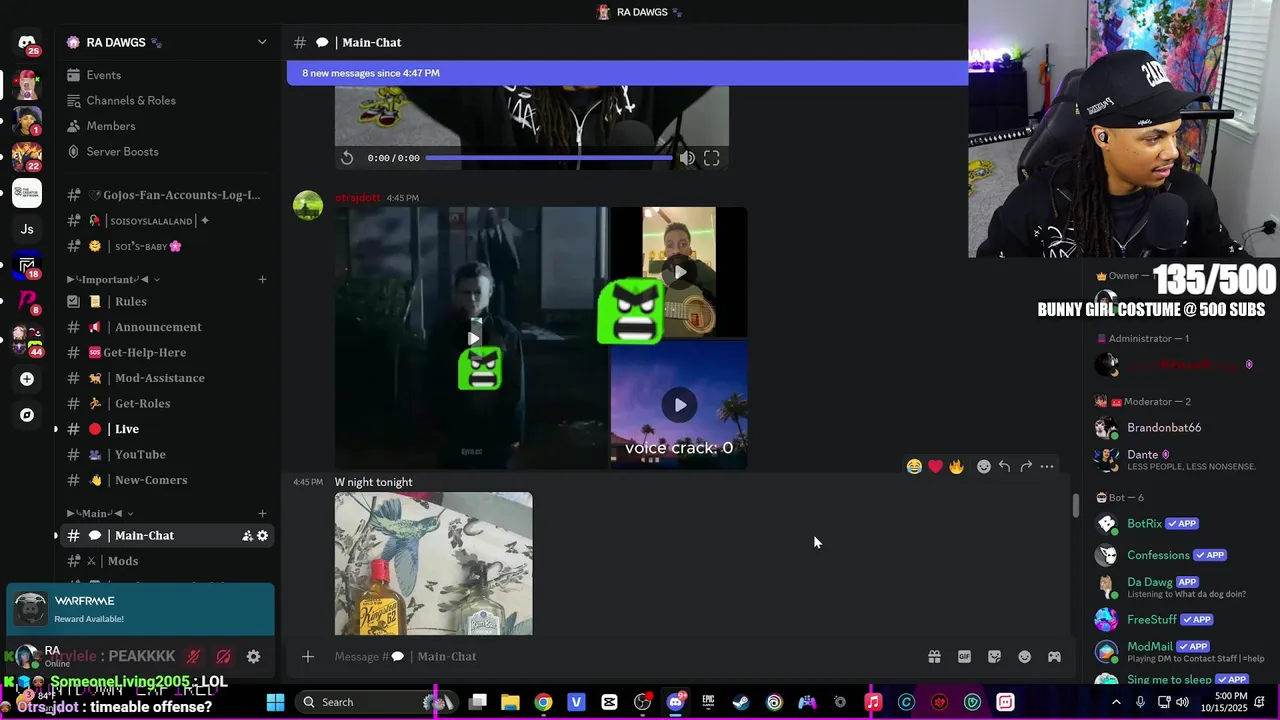Click Add a Server plus icon

pyautogui.click(x=27, y=379)
